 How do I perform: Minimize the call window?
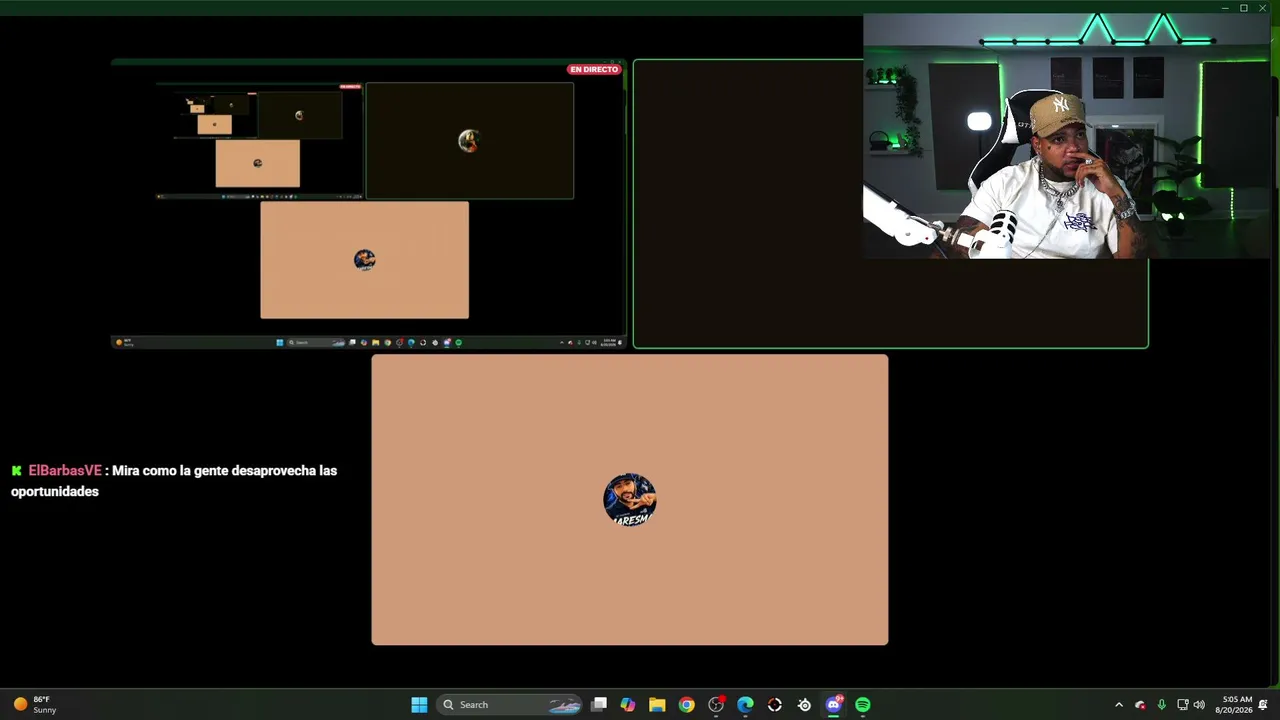click(x=1225, y=8)
